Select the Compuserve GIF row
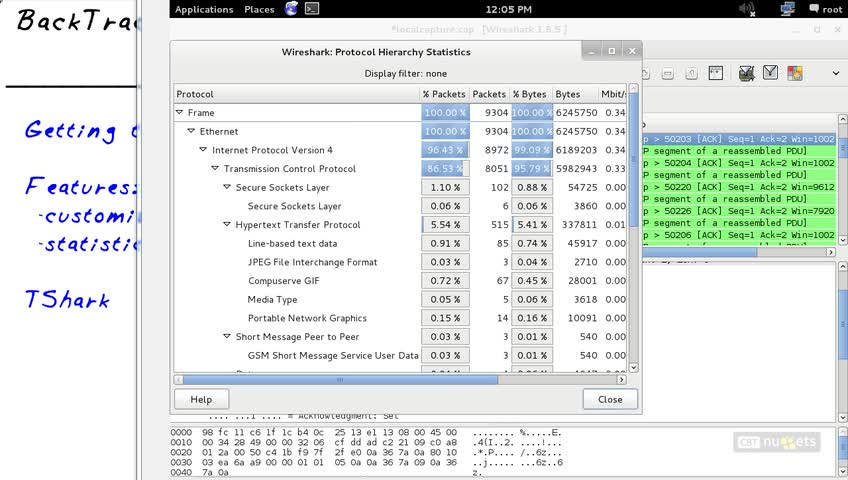This screenshot has width=848, height=480. [400, 281]
